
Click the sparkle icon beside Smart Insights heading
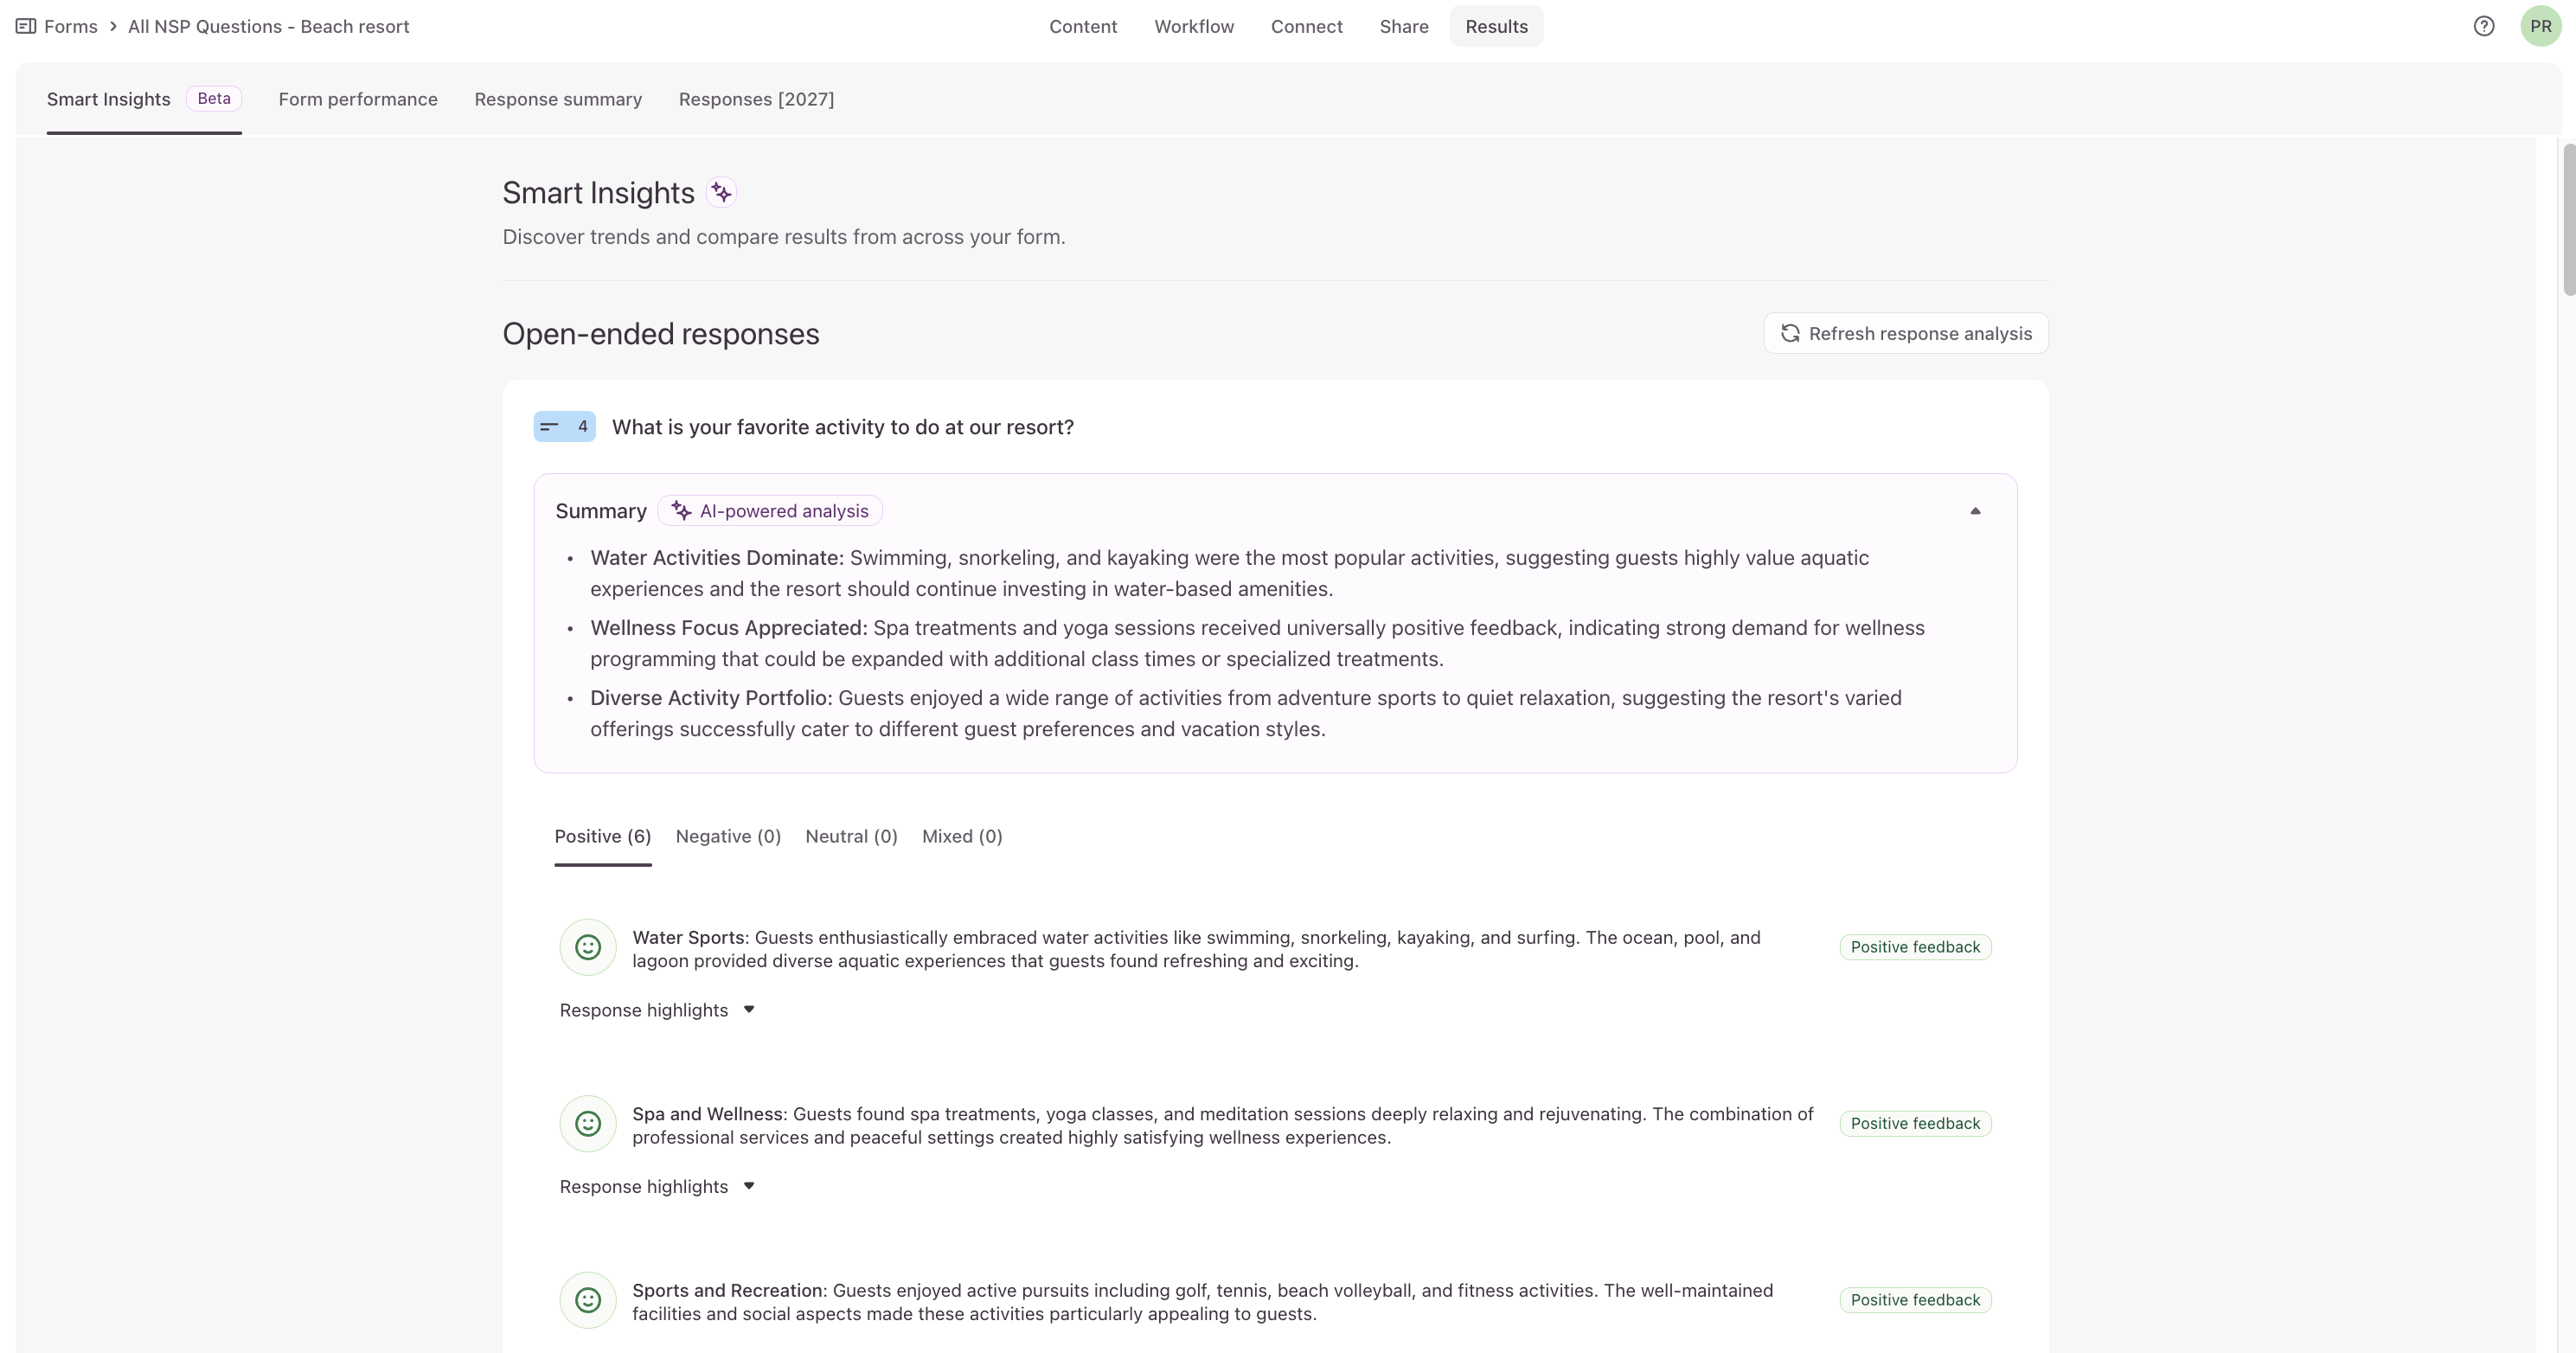721,192
